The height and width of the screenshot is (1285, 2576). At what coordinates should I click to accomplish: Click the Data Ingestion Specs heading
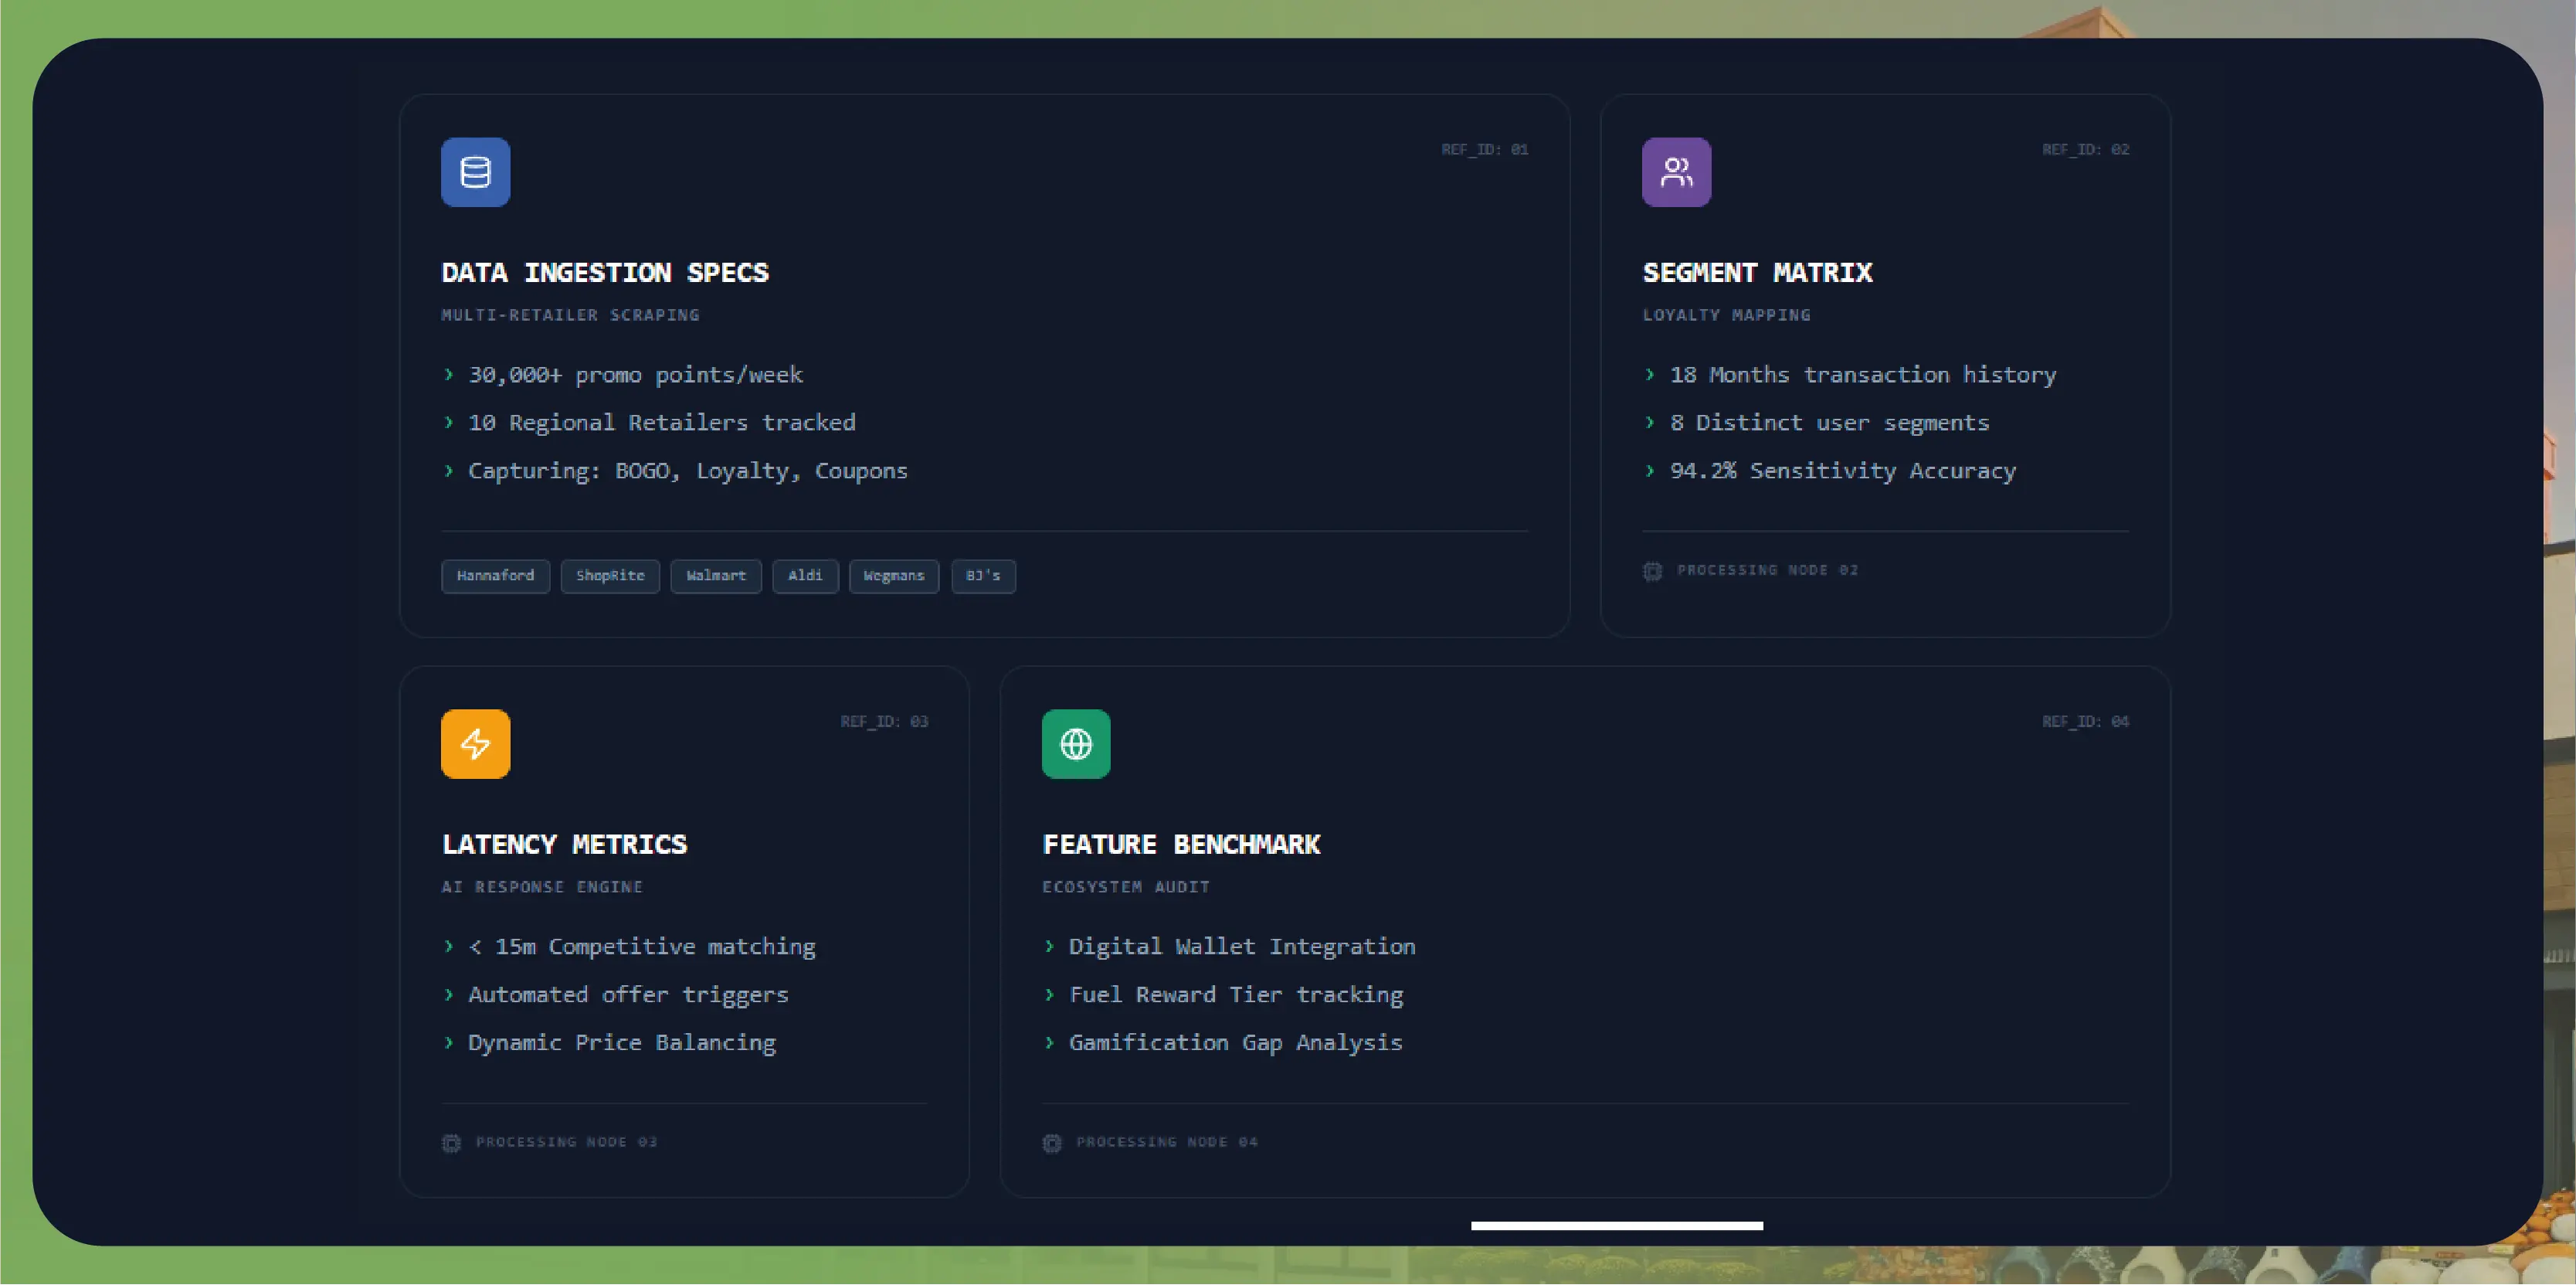[605, 273]
